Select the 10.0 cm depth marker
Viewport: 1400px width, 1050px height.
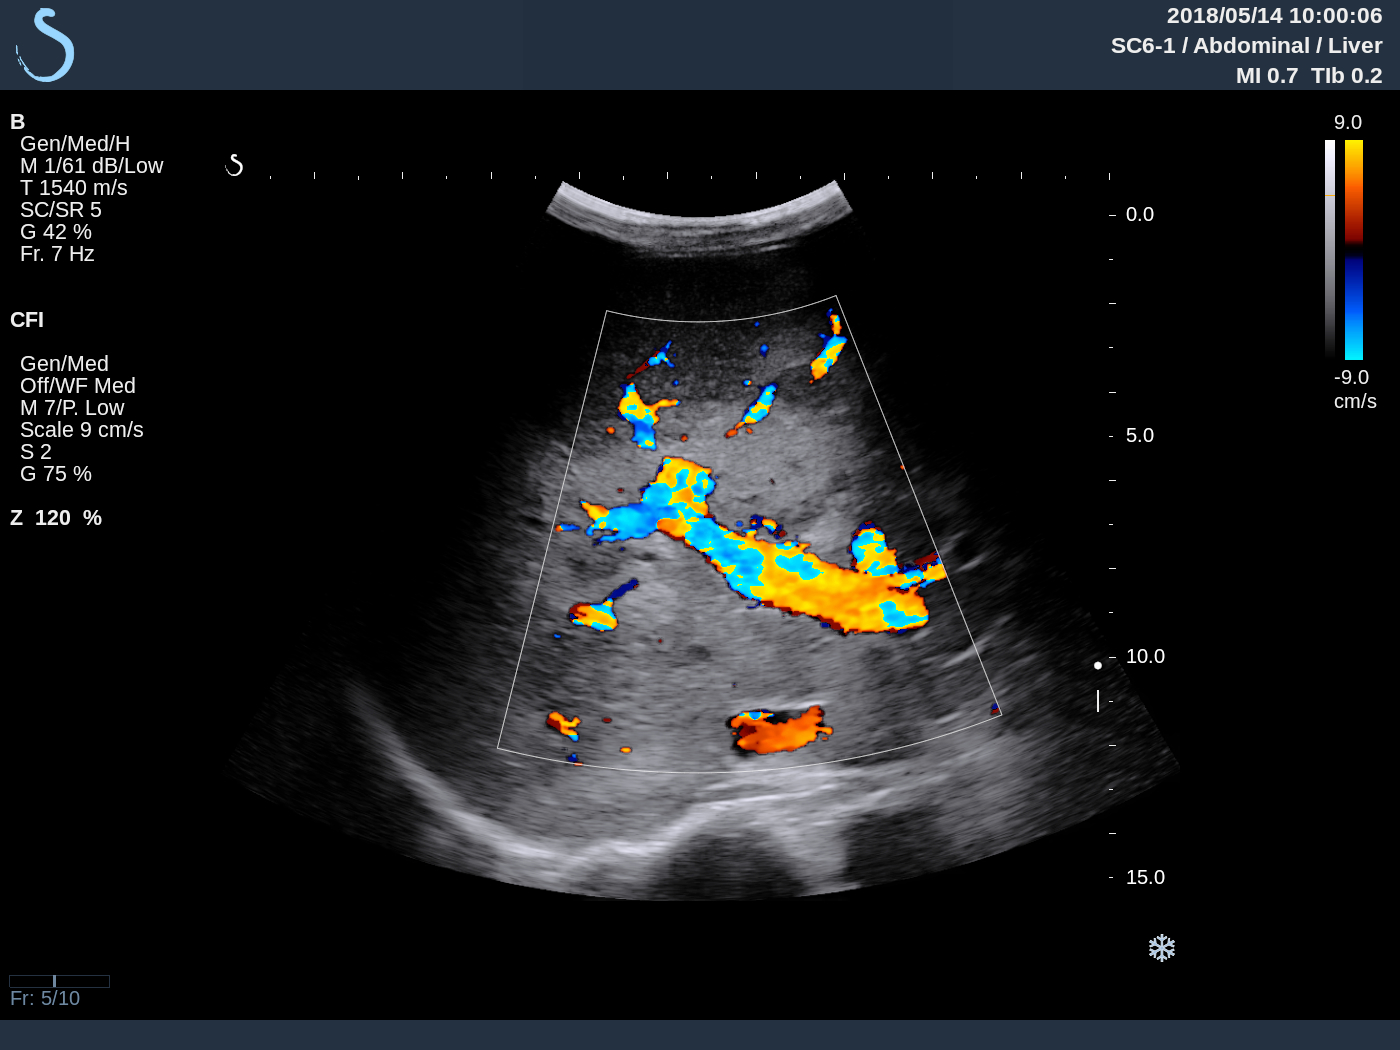coord(1145,656)
